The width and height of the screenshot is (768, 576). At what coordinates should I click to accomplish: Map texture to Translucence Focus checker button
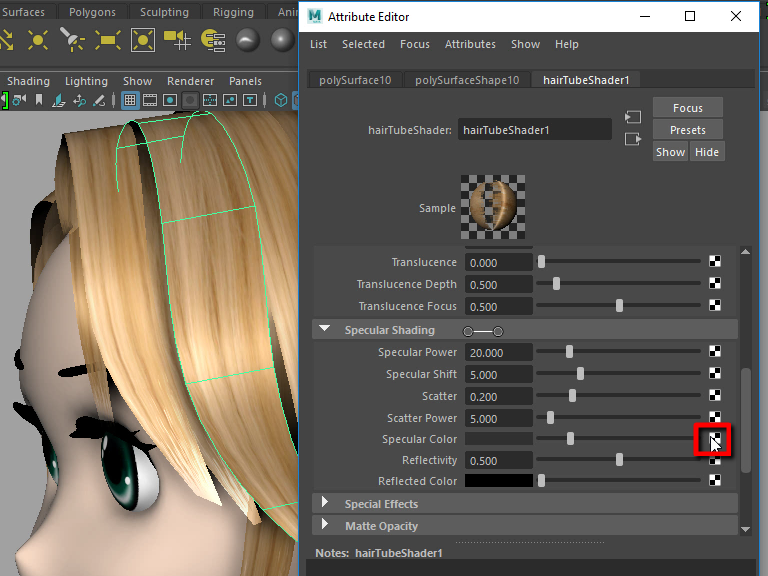click(715, 305)
